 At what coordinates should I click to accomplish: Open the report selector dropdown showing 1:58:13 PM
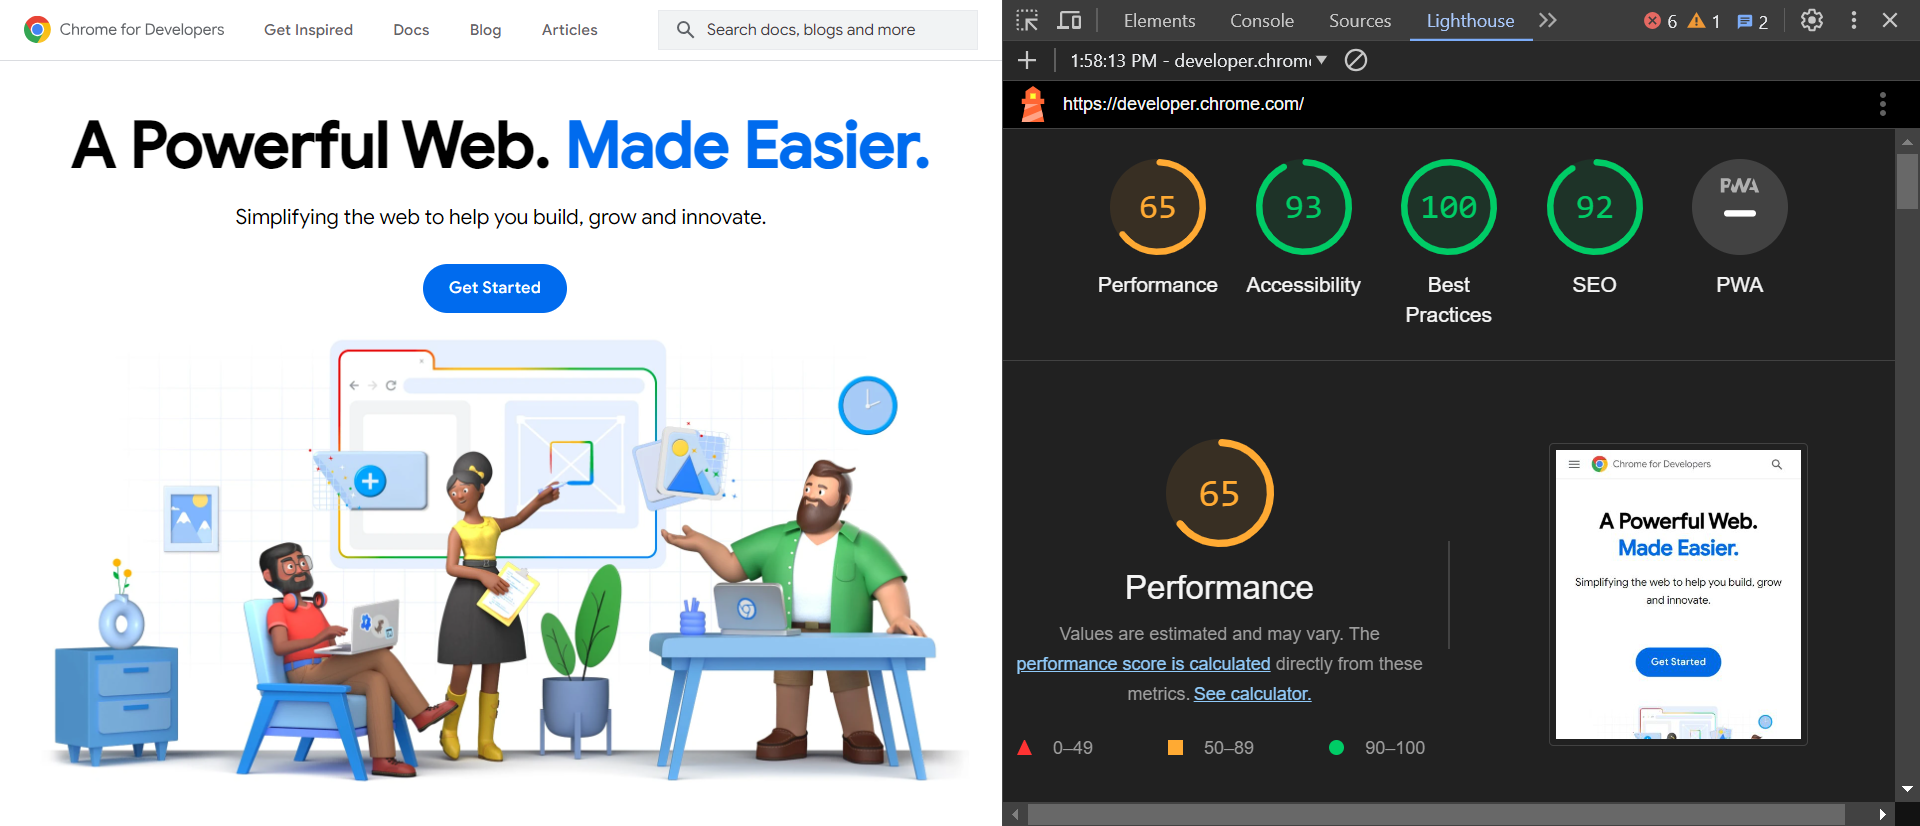click(1198, 61)
